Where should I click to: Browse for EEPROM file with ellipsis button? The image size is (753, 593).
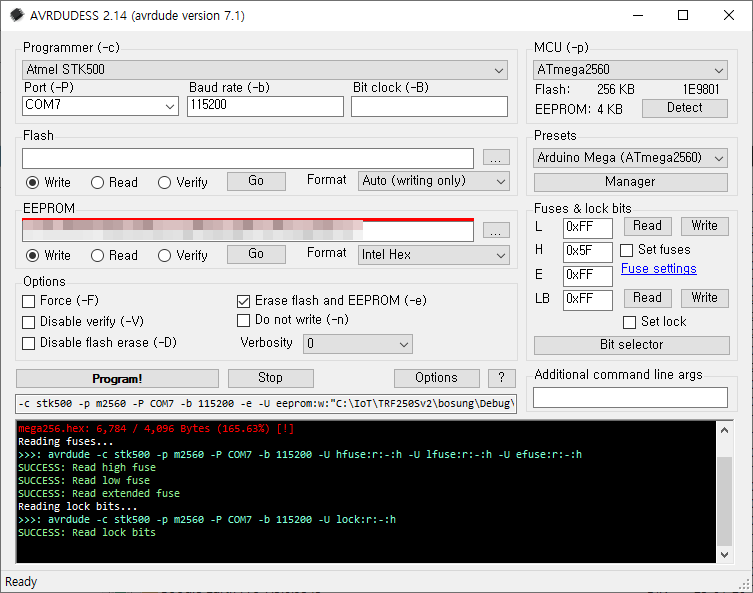pyautogui.click(x=496, y=231)
